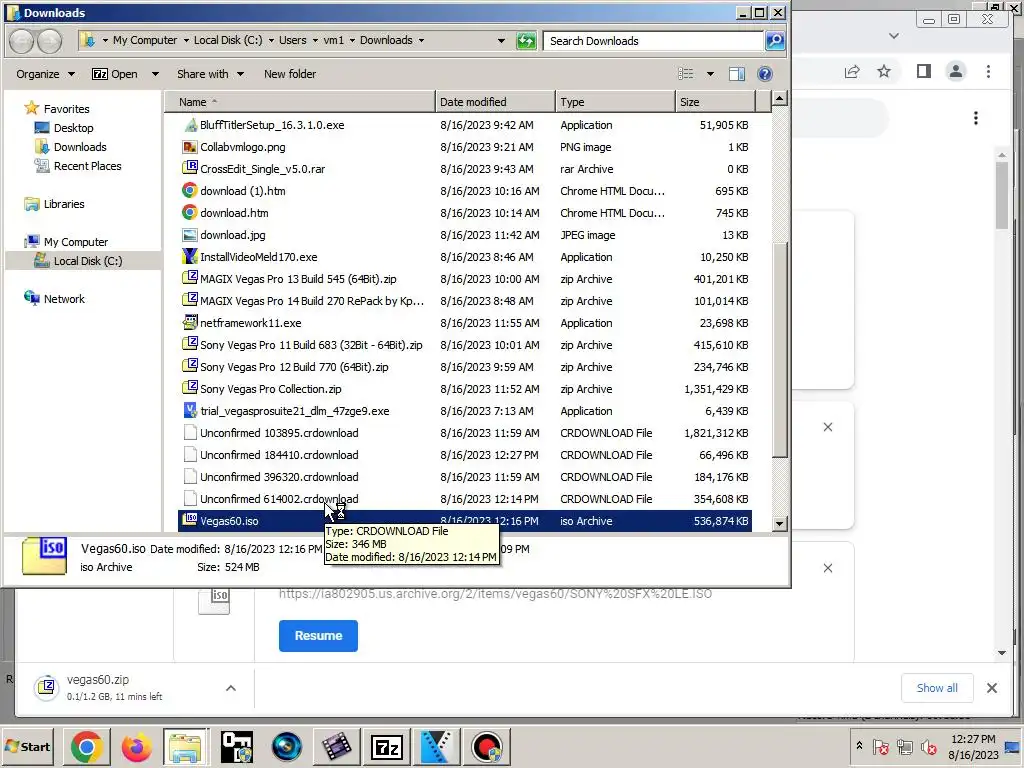
Task: Click the New folder button
Action: click(x=290, y=74)
